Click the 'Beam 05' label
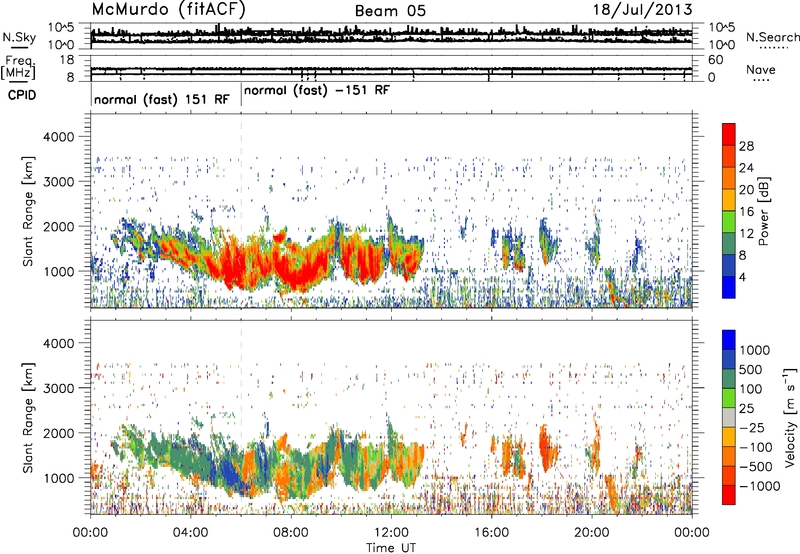Image resolution: width=800 pixels, height=554 pixels. (x=390, y=11)
